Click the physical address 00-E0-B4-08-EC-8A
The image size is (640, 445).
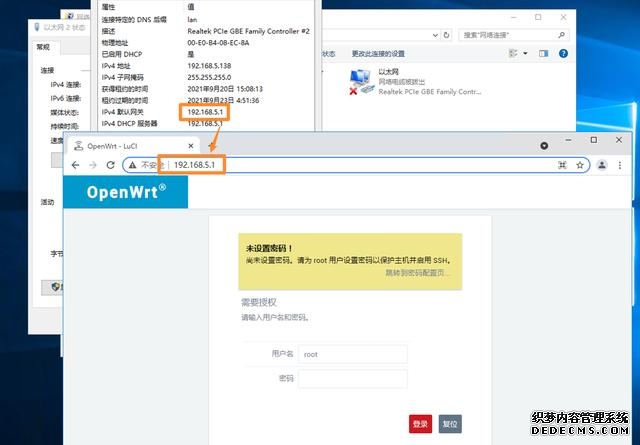(x=218, y=42)
